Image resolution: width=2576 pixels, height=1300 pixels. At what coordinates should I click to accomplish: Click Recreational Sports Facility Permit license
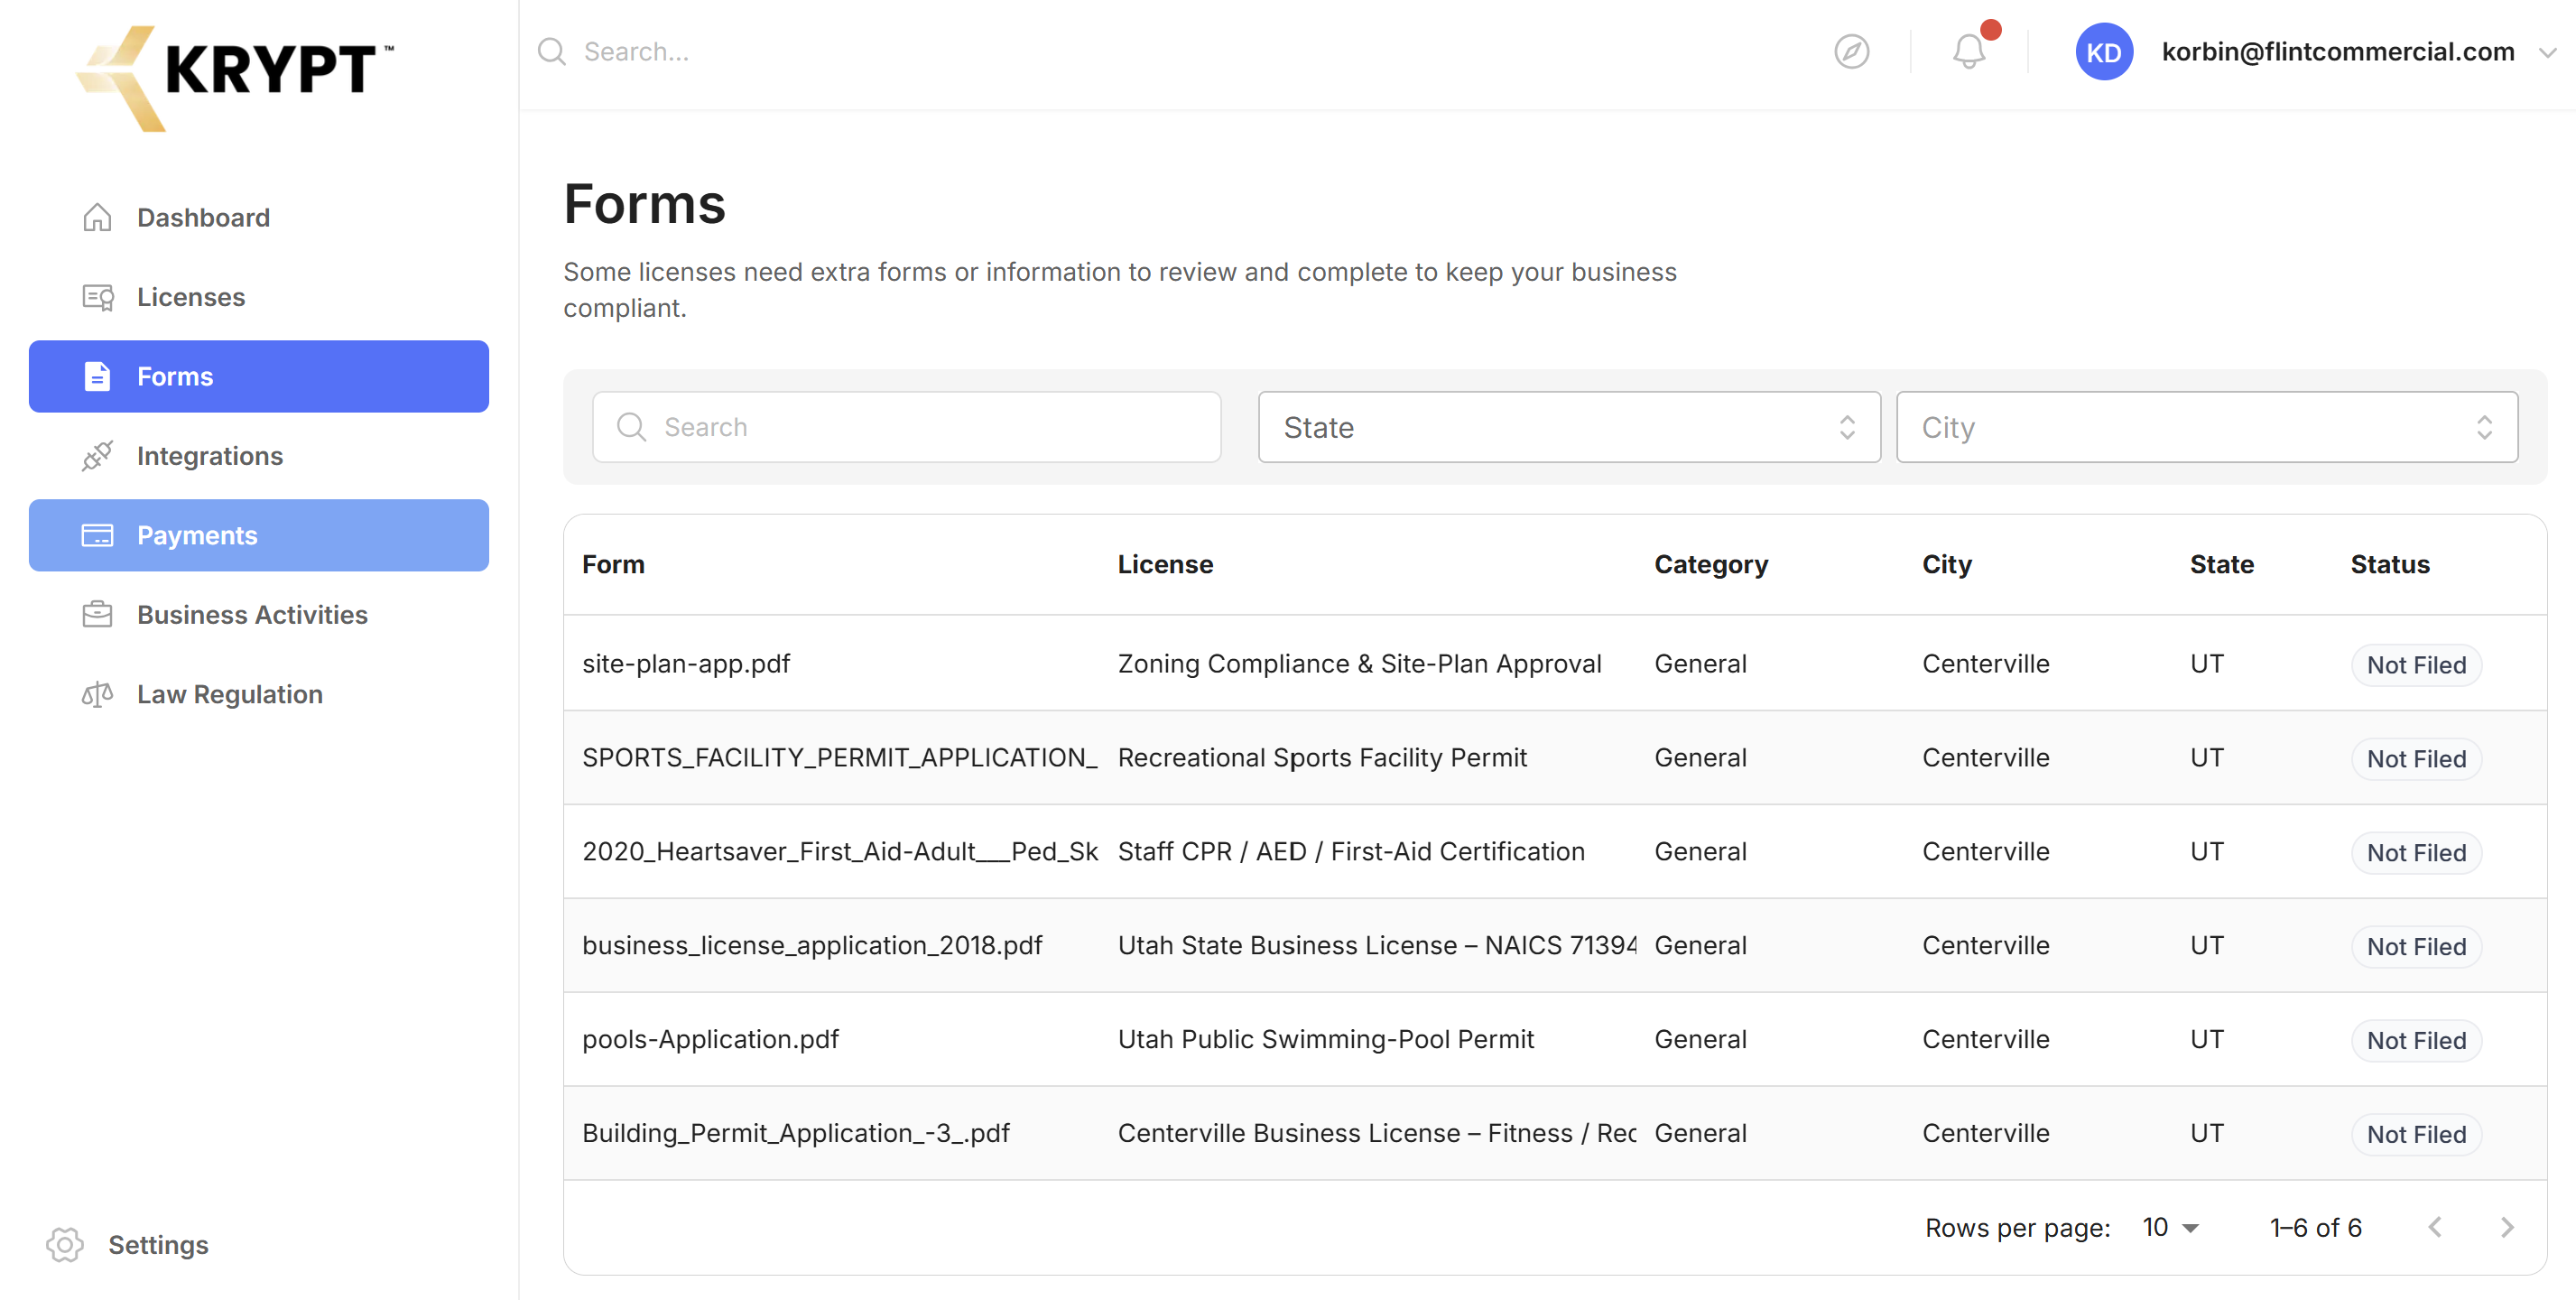(1322, 757)
